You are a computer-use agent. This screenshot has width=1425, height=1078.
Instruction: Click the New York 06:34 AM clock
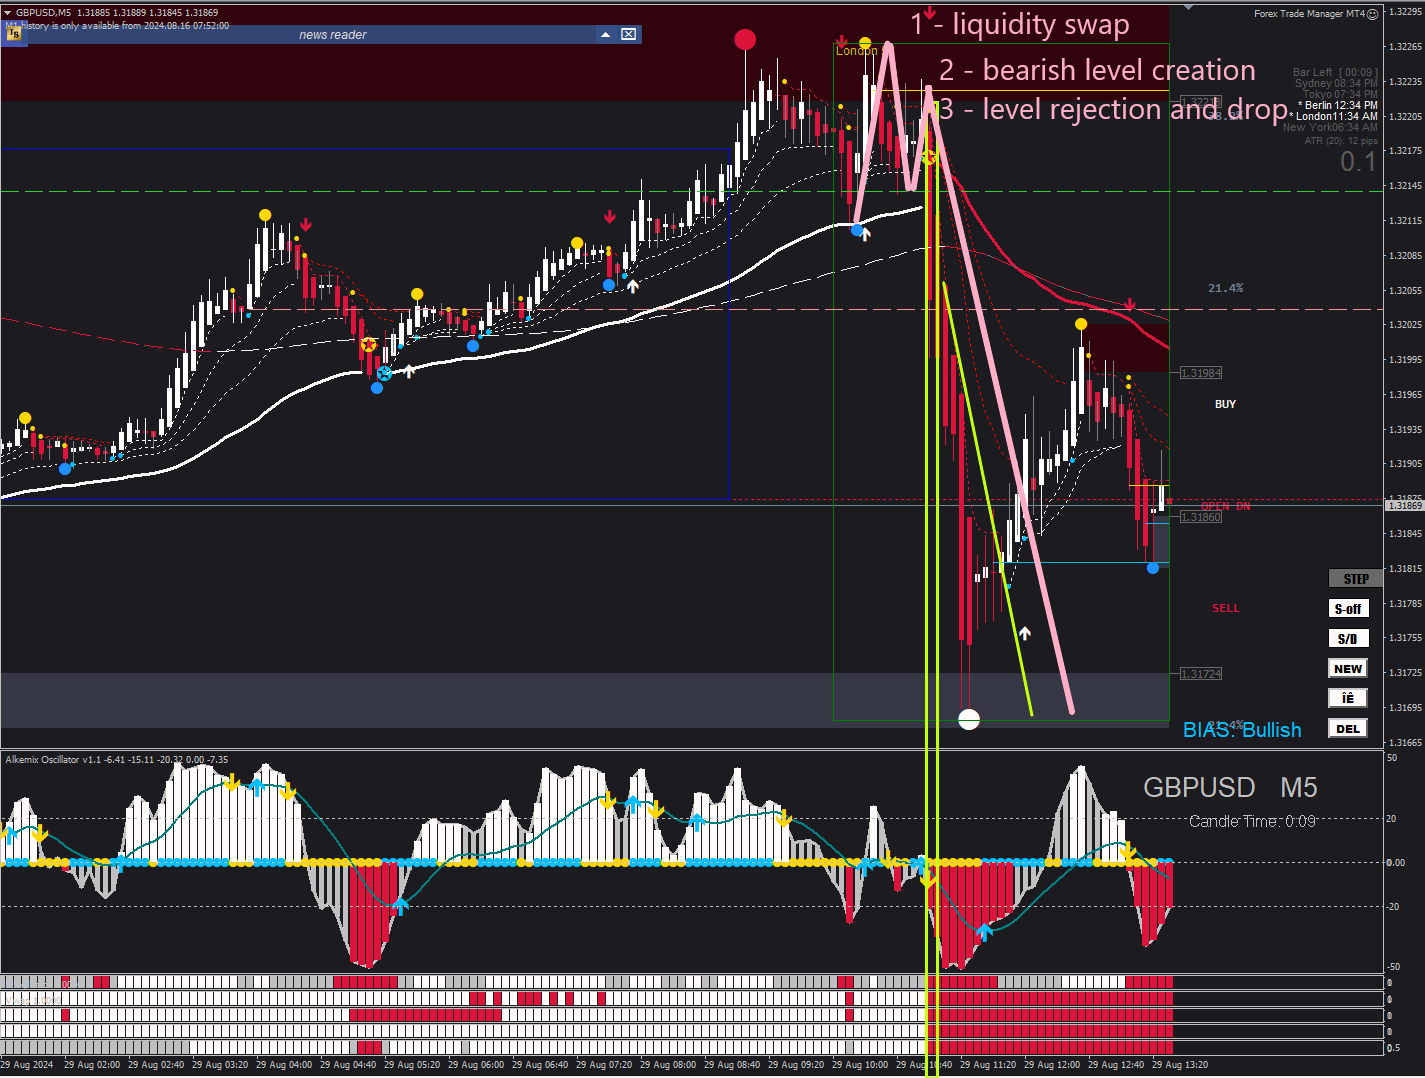pyautogui.click(x=1330, y=127)
